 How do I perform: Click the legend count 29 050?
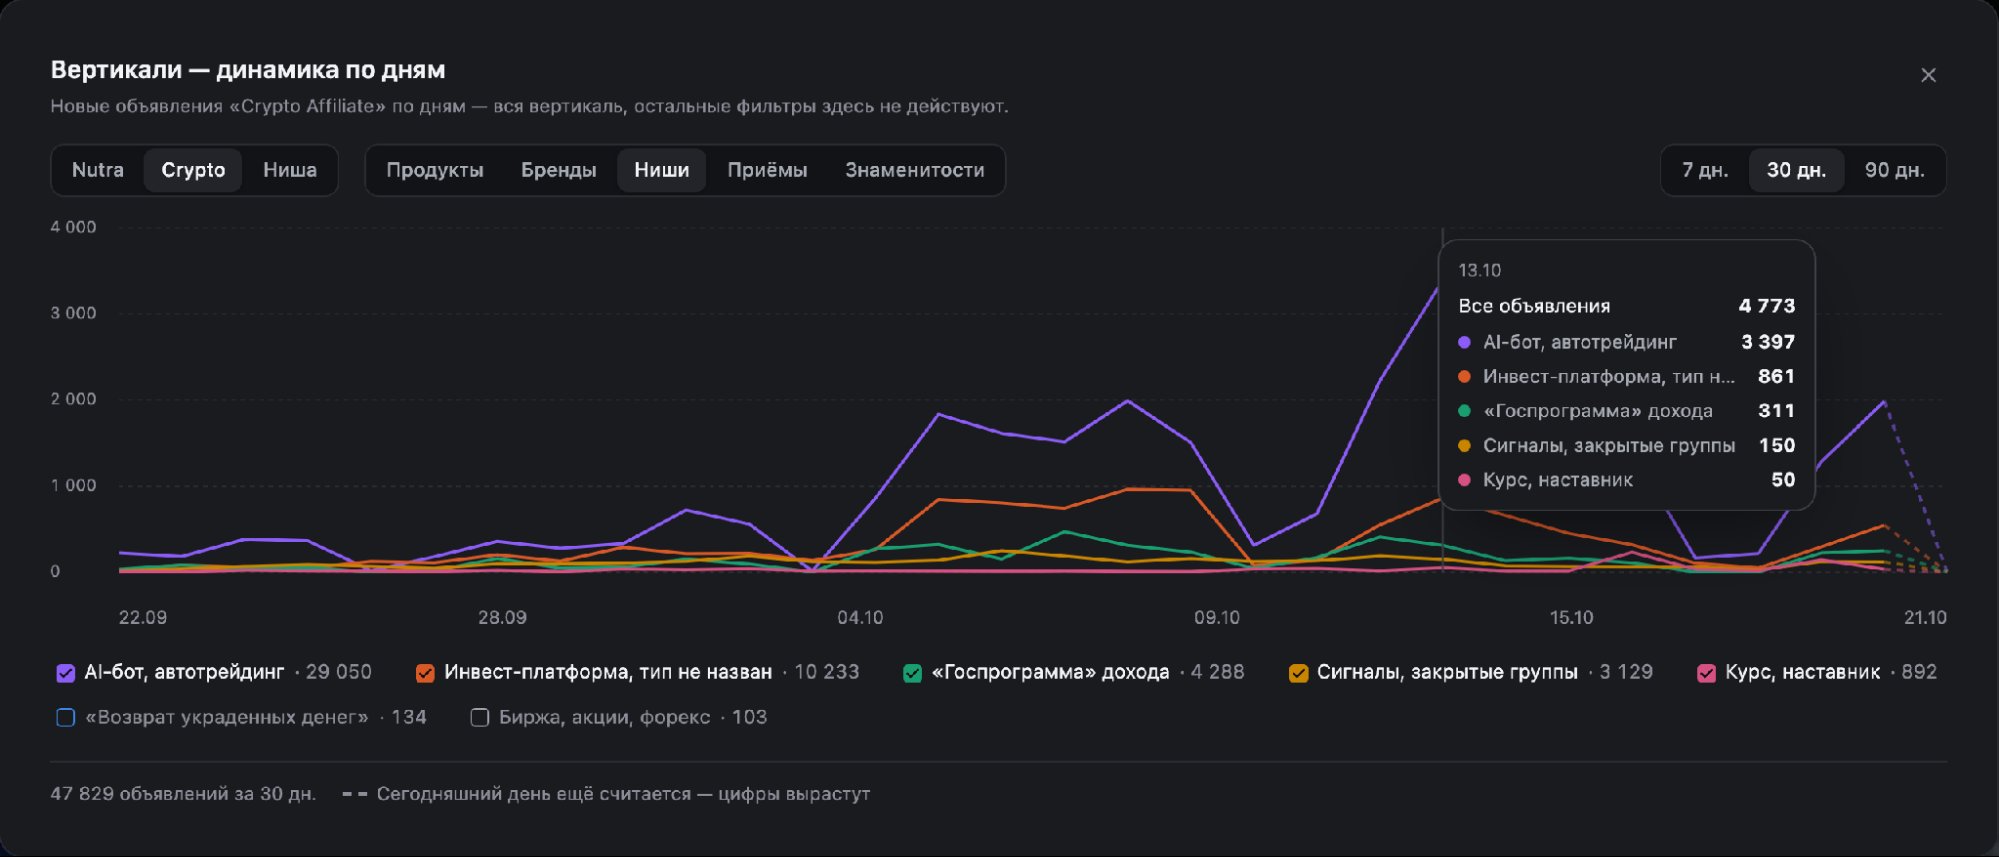tap(339, 672)
